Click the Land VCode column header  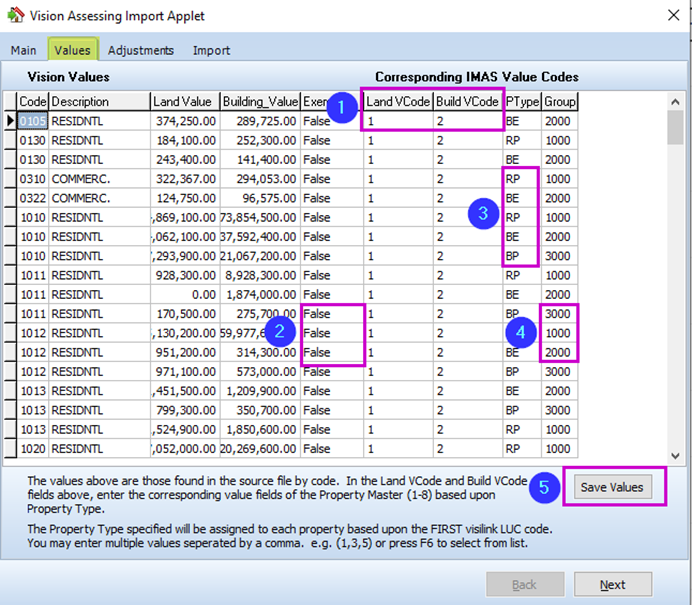(x=398, y=101)
